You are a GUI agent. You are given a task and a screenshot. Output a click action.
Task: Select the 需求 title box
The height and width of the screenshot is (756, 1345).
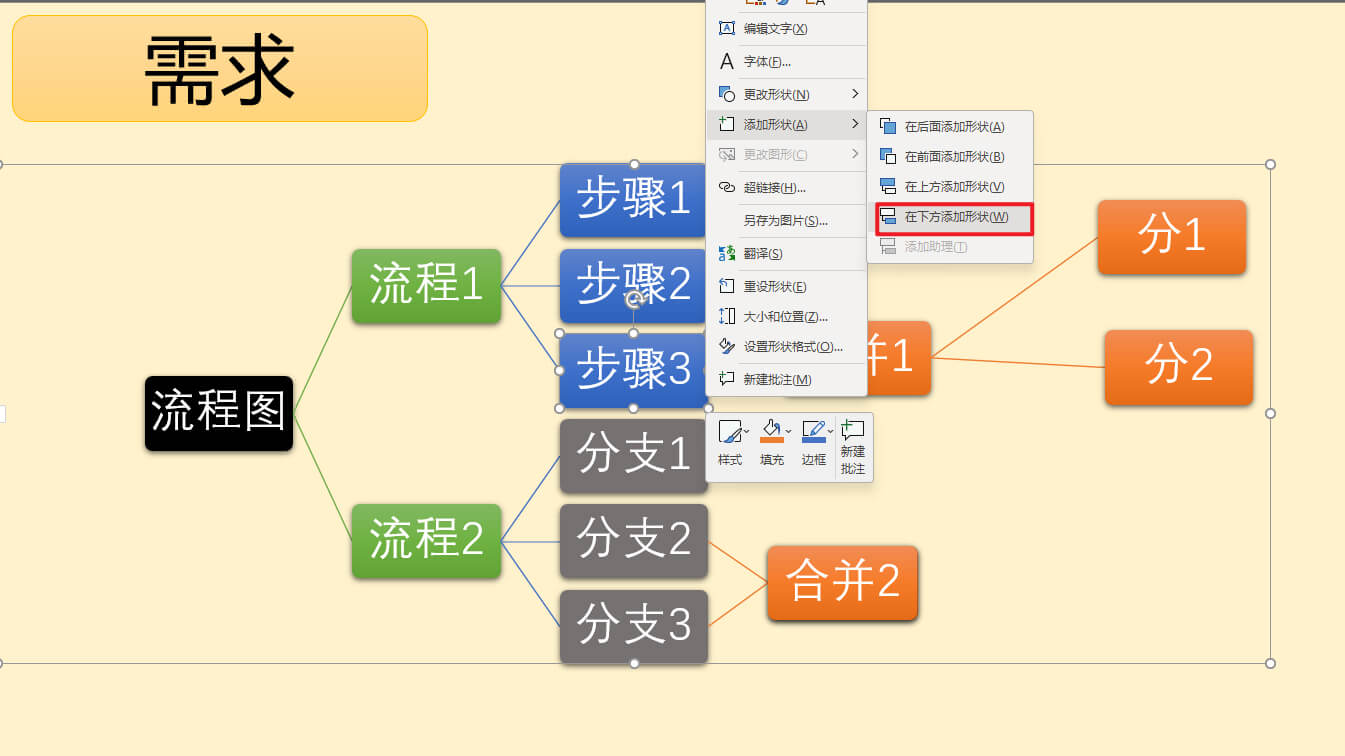[x=220, y=69]
